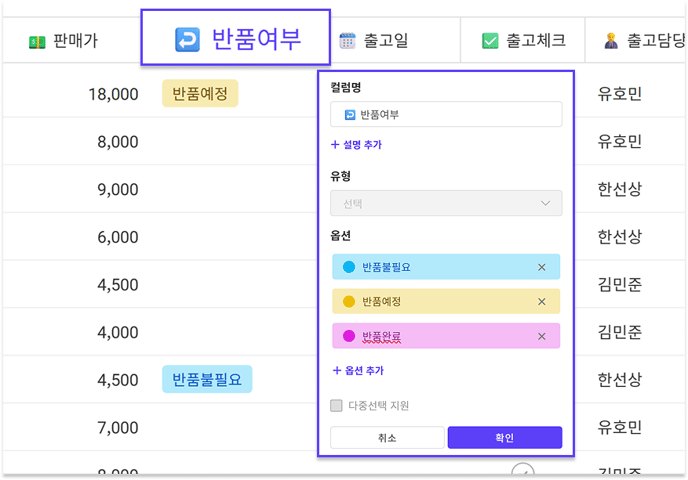688x480 pixels.
Task: Delete the 반품완료 option using its X
Action: (x=542, y=337)
